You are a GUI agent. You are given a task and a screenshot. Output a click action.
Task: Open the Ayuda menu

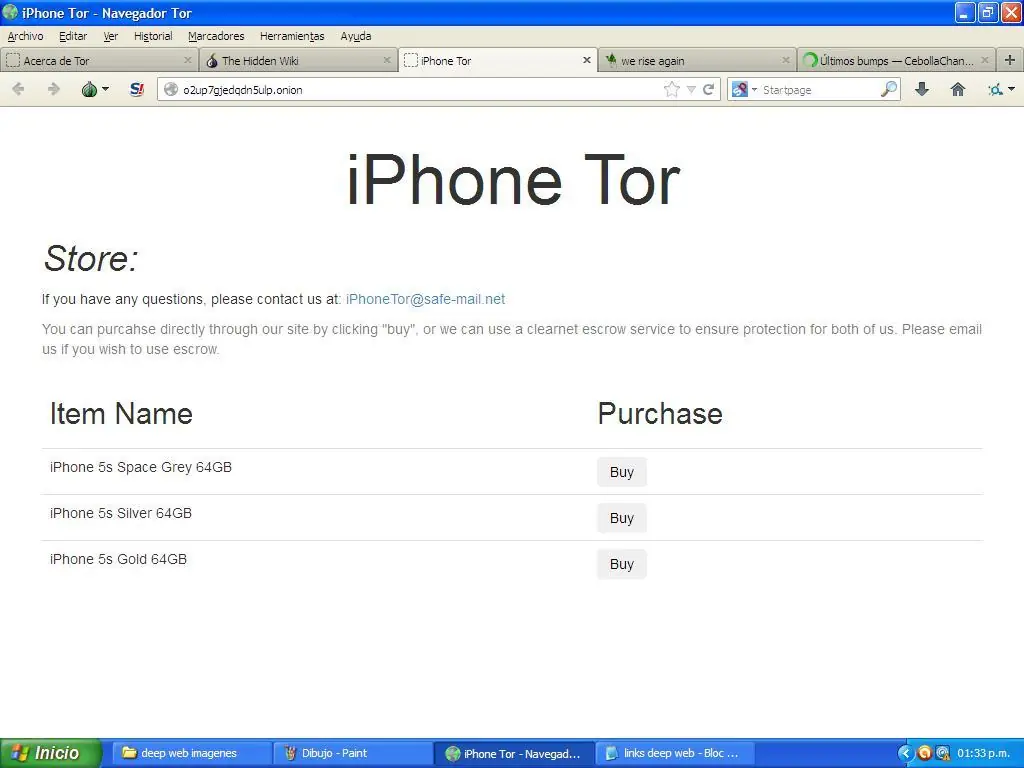click(x=355, y=36)
